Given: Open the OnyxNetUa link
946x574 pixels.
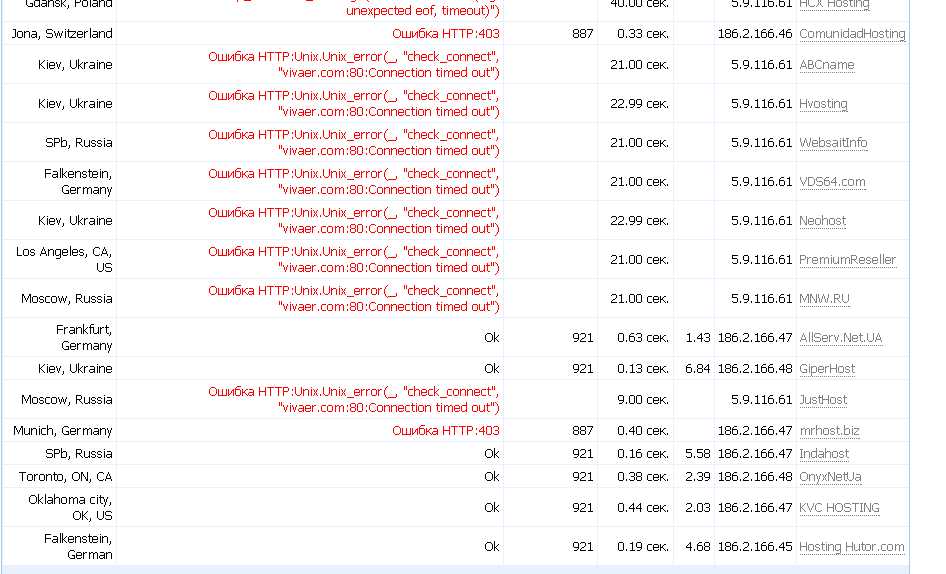Looking at the screenshot, I should (830, 477).
